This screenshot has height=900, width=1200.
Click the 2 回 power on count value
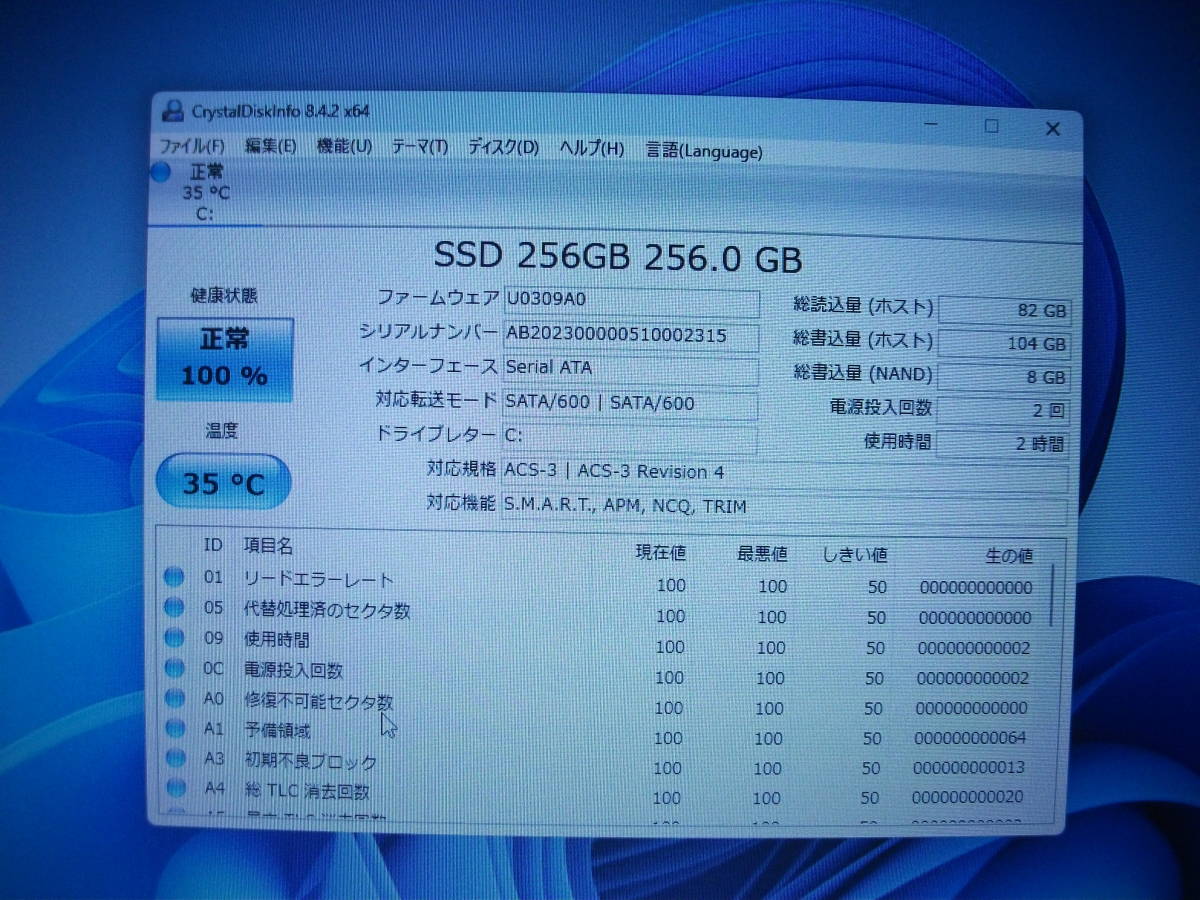[x=1004, y=410]
